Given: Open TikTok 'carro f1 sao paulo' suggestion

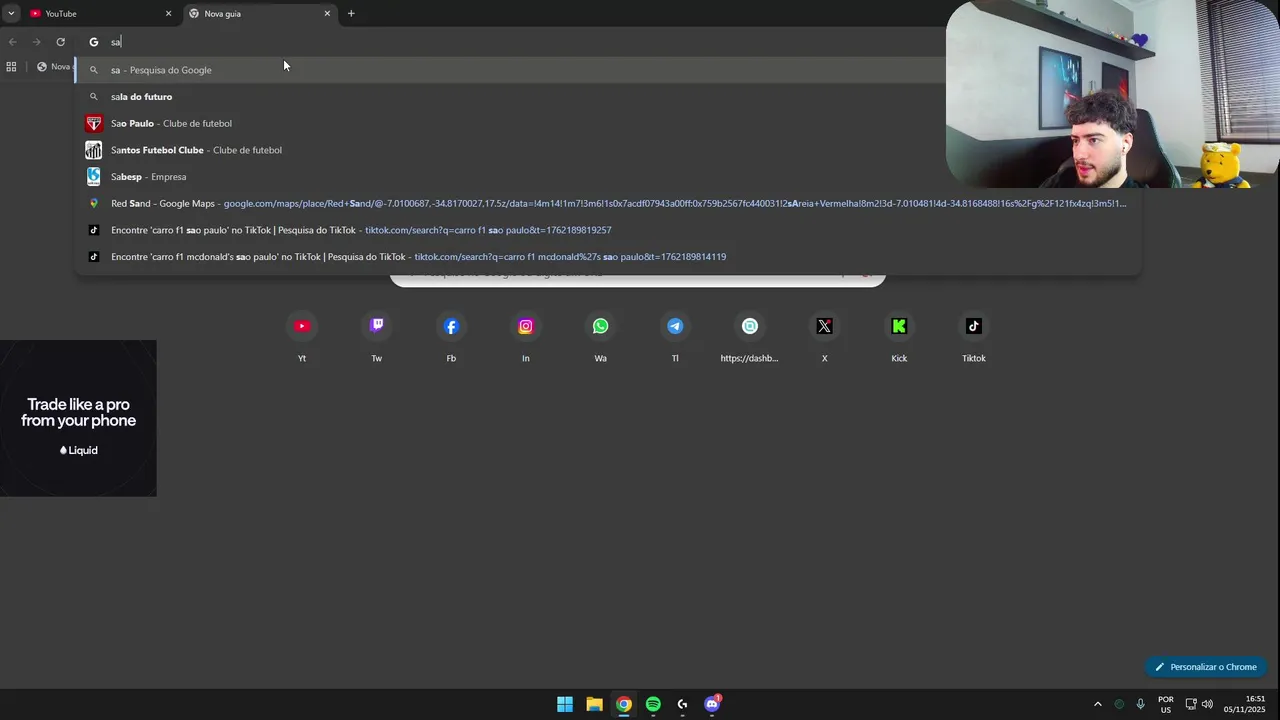Looking at the screenshot, I should tap(608, 230).
